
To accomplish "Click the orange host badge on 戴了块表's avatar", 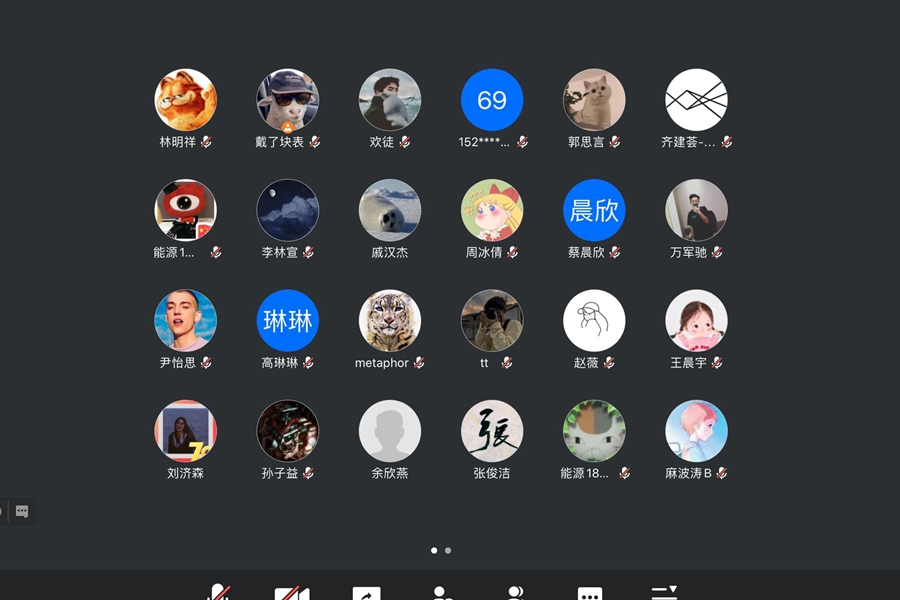I will (x=288, y=128).
